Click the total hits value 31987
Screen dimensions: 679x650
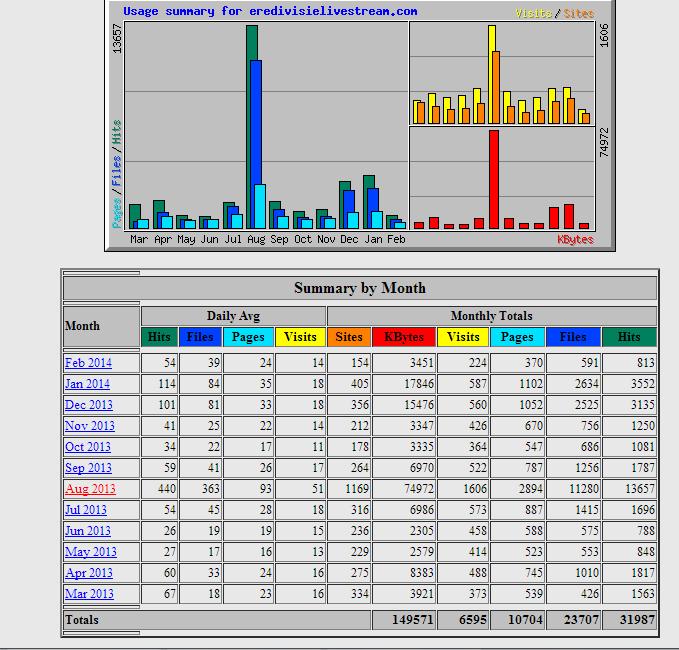[637, 620]
